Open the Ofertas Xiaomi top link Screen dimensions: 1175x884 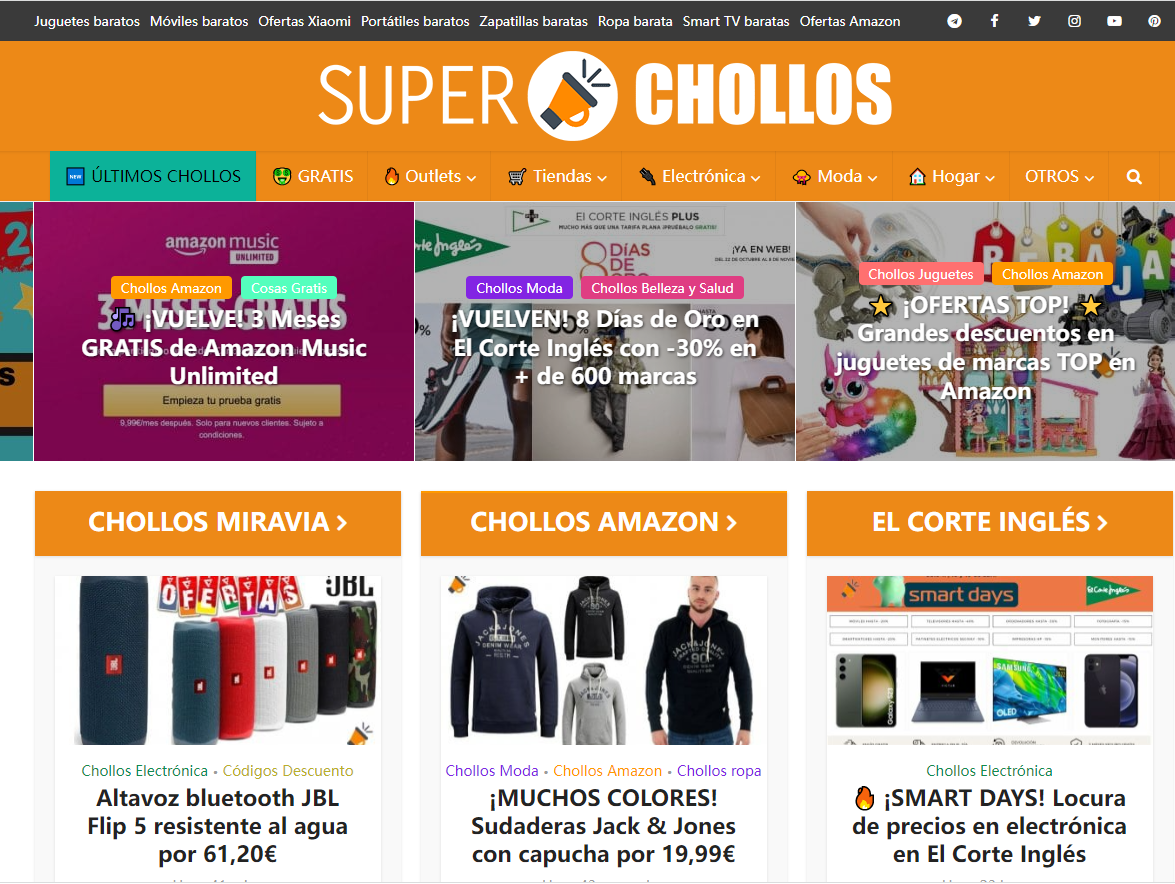pyautogui.click(x=304, y=21)
